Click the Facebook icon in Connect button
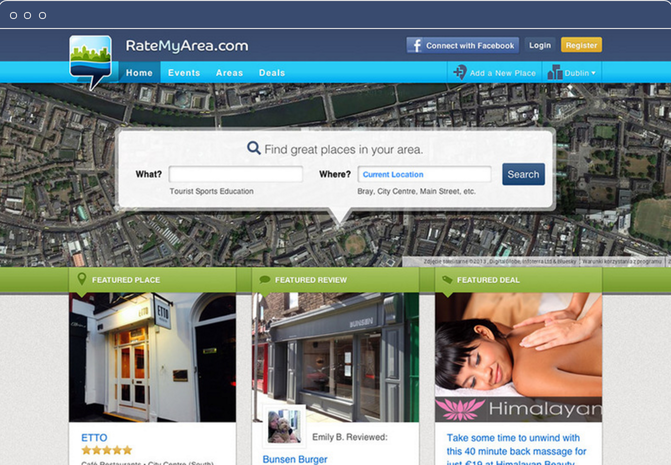This screenshot has width=671, height=465. (x=416, y=45)
